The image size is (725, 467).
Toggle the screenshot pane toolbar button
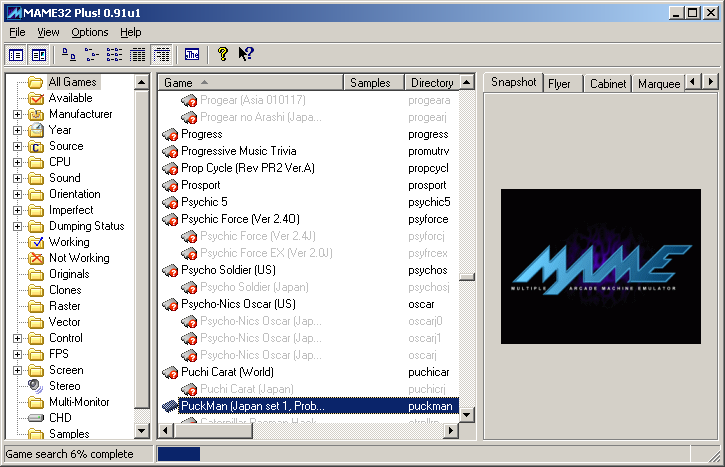pyautogui.click(x=39, y=54)
